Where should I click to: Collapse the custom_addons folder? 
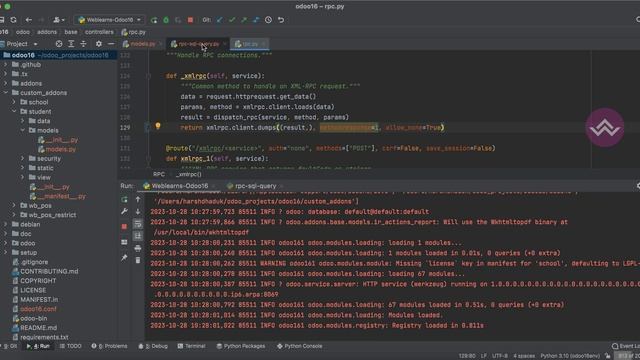tap(6, 93)
